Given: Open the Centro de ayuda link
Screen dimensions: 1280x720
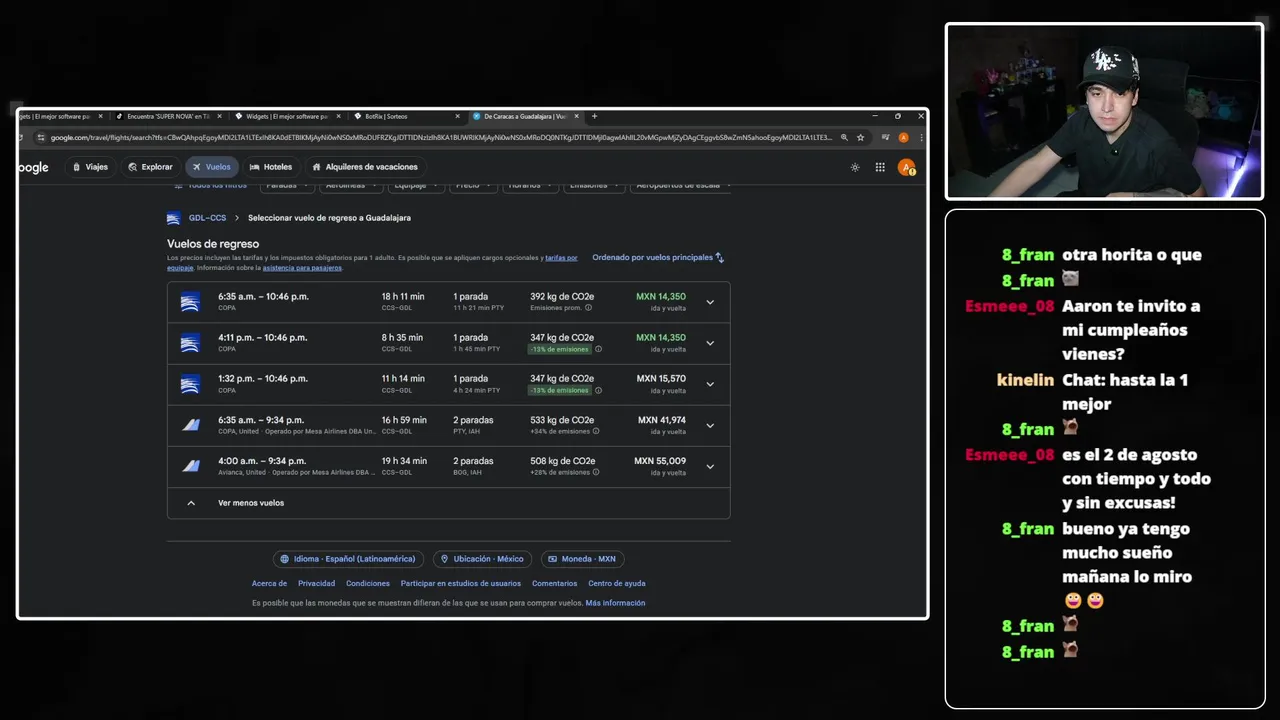Looking at the screenshot, I should (x=617, y=583).
